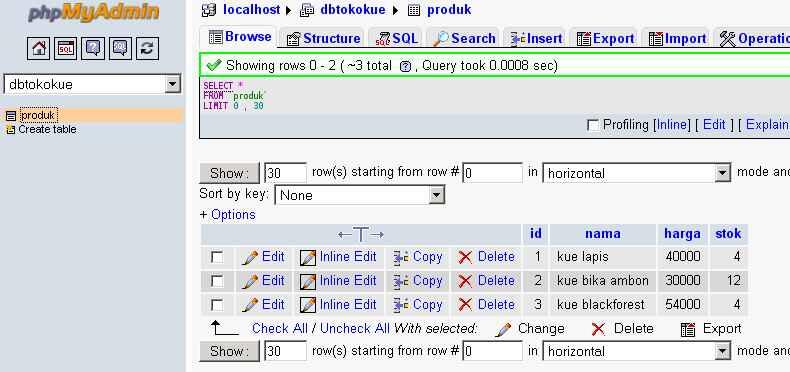Reload navigation frame icon
790x372 pixels.
[147, 49]
